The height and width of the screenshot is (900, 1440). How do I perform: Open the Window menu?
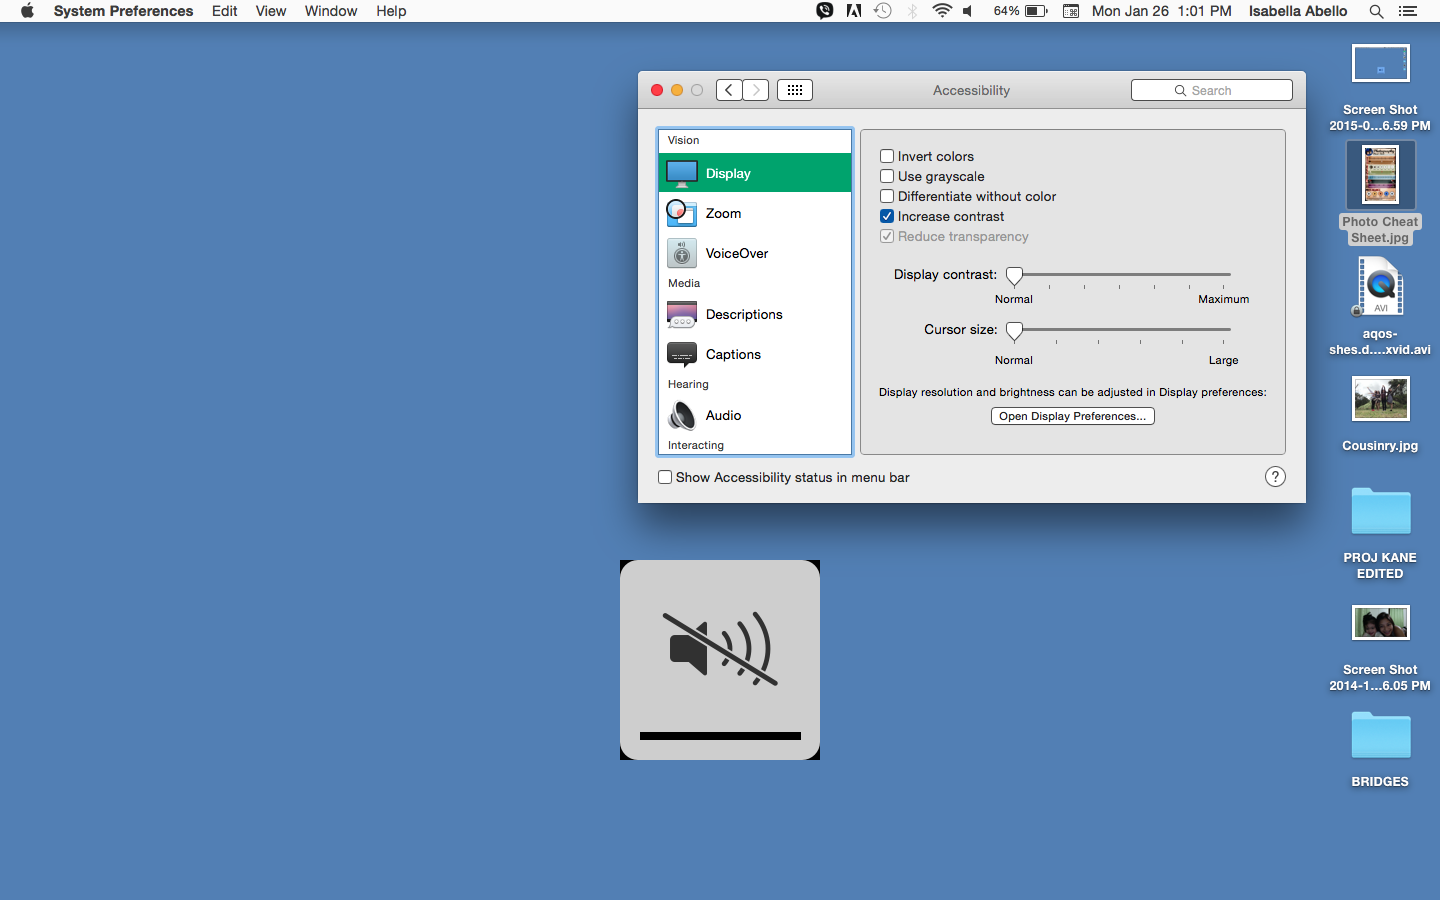click(x=330, y=11)
